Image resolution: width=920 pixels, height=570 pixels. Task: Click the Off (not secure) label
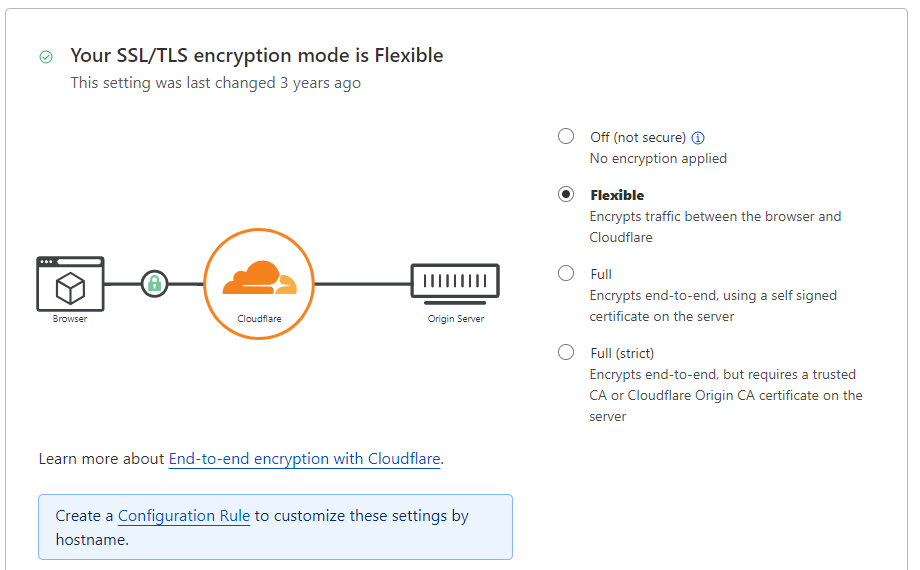pyautogui.click(x=638, y=137)
